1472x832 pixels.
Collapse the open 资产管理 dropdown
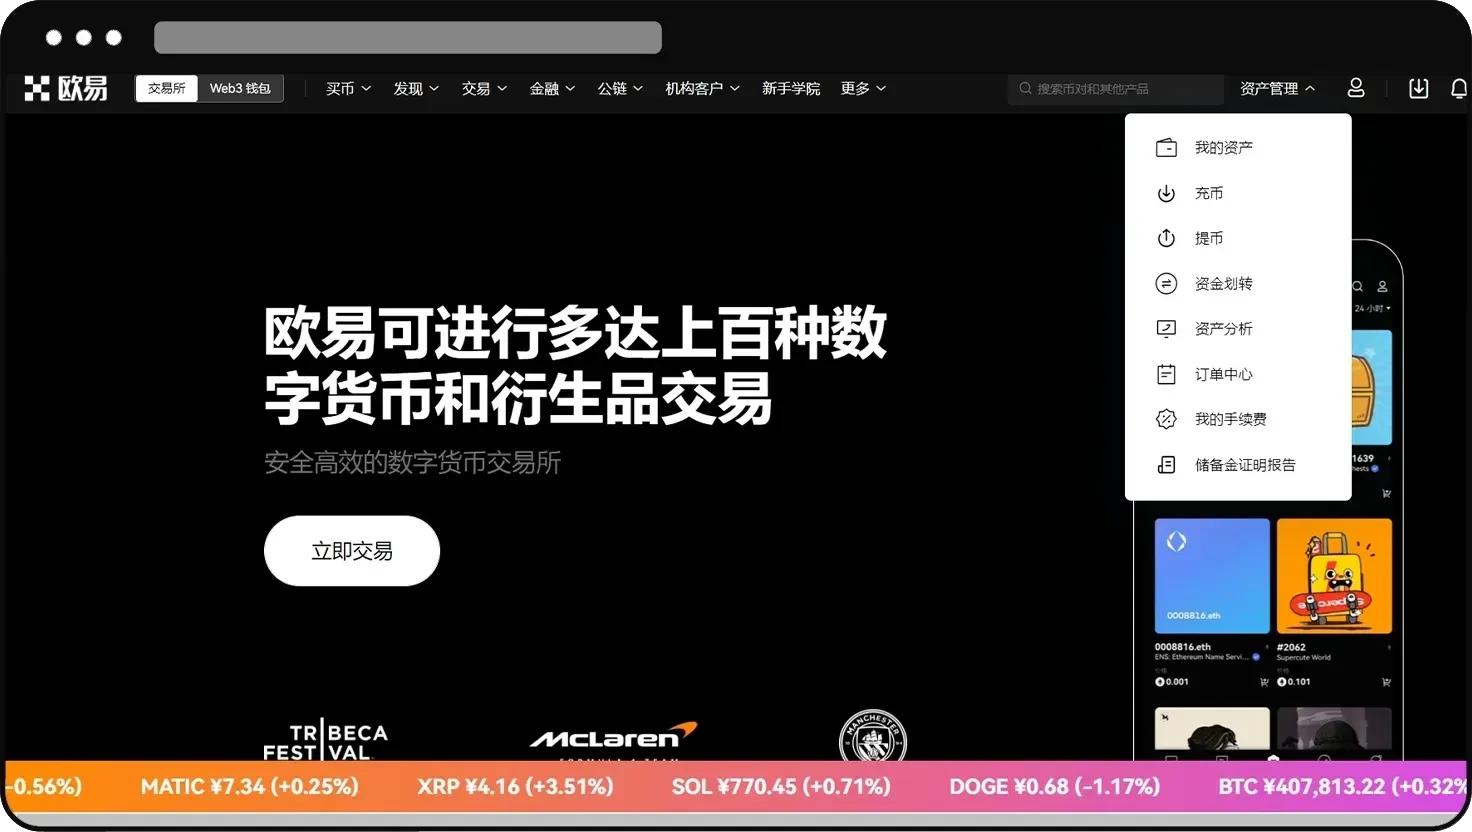coord(1278,88)
